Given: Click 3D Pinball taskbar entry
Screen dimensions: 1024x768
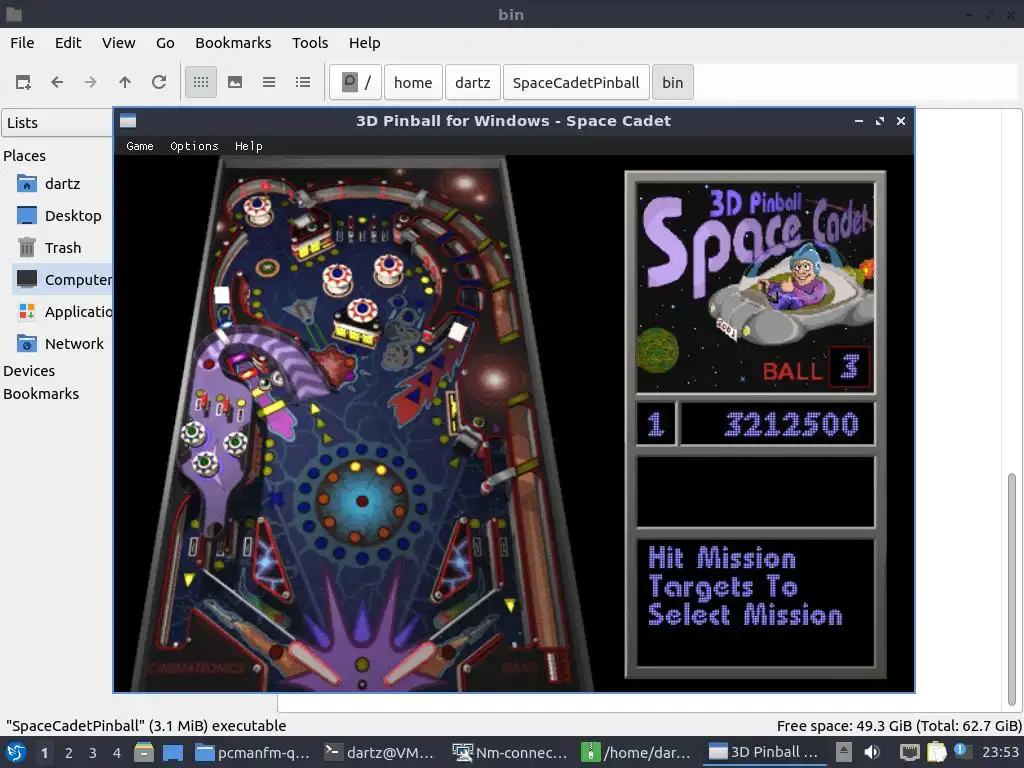Looking at the screenshot, I should (765, 752).
